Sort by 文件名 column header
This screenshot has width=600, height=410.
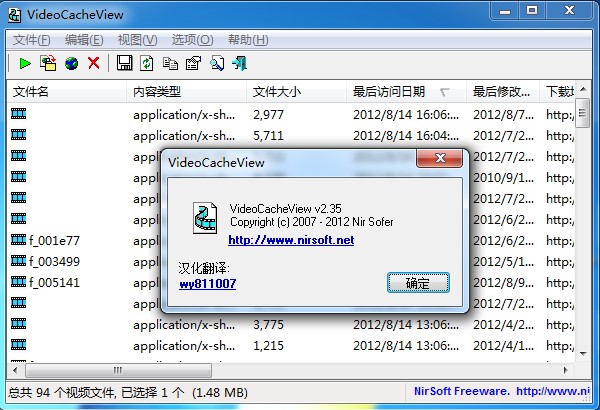(x=66, y=92)
